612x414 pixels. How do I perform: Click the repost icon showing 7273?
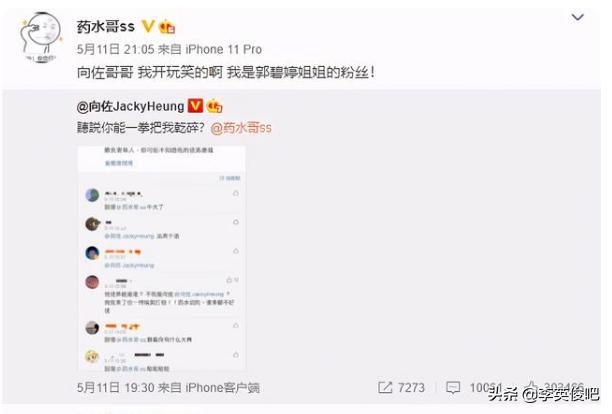[385, 387]
